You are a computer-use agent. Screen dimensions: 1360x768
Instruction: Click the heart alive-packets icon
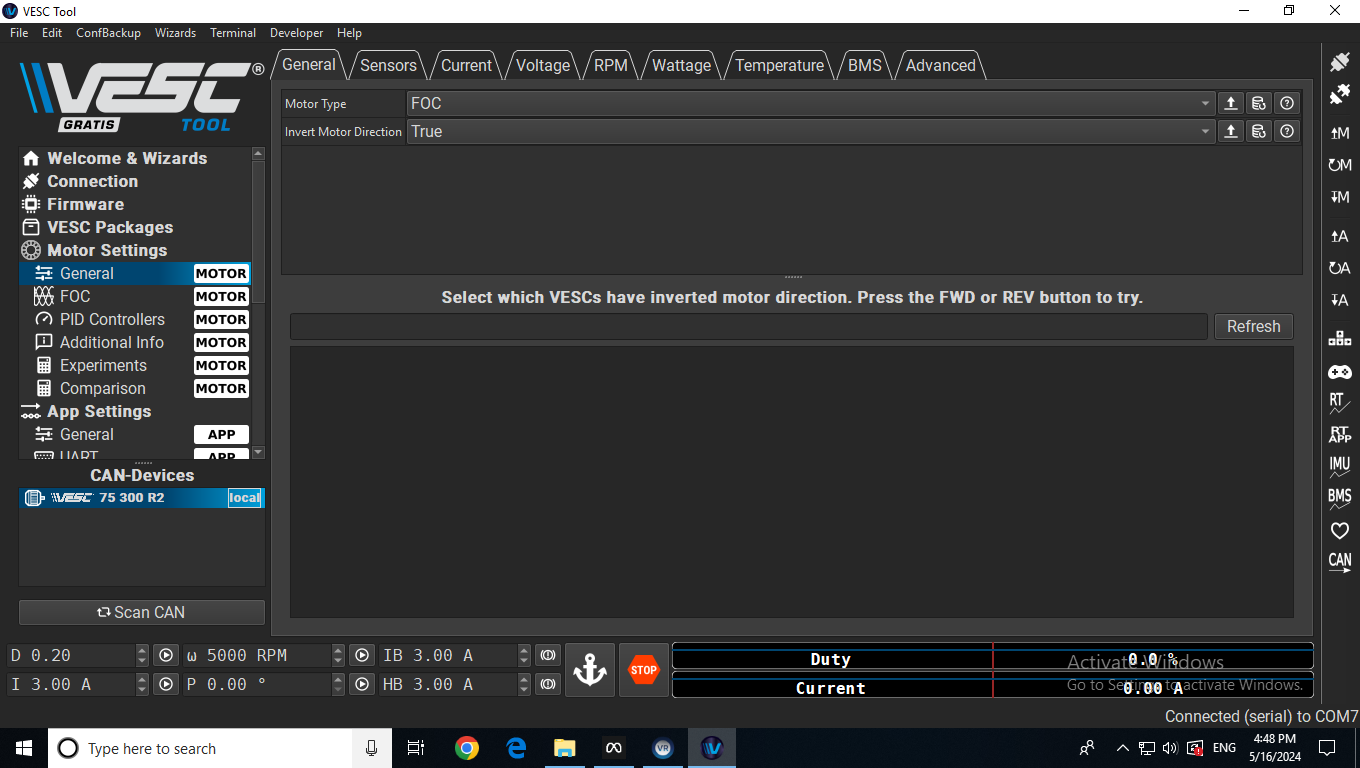[x=1339, y=531]
